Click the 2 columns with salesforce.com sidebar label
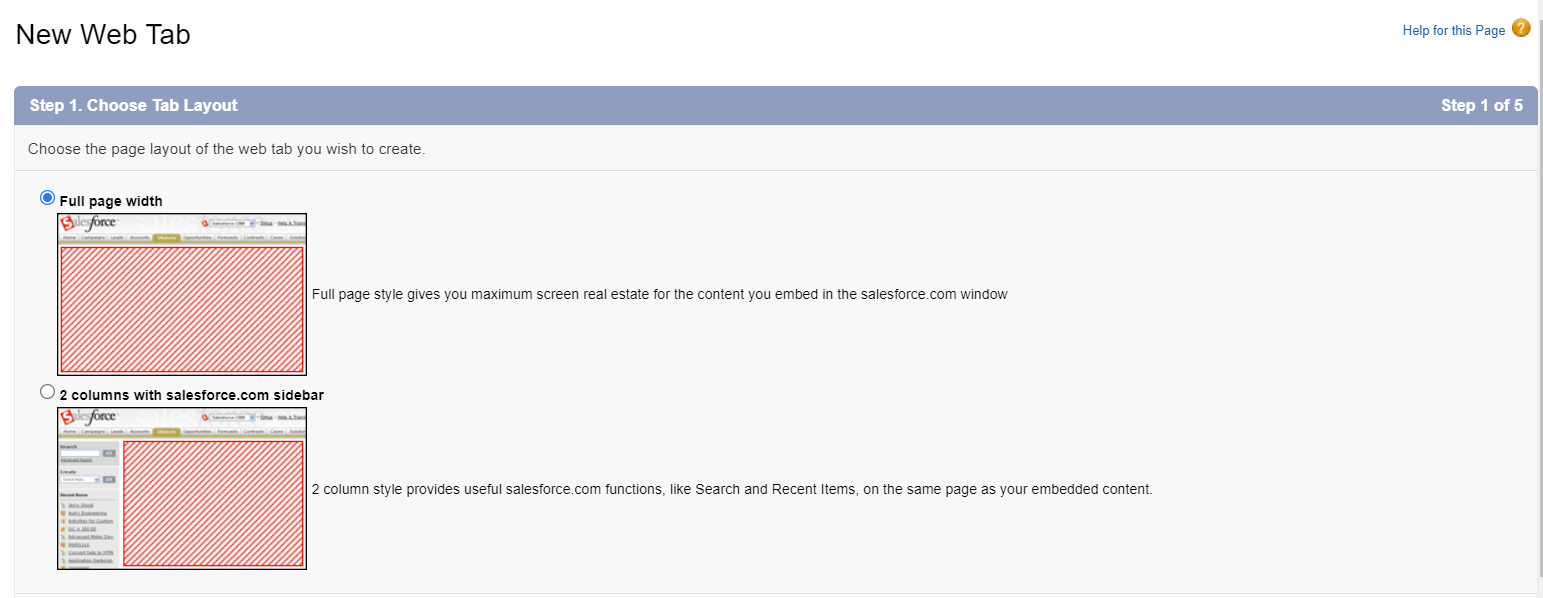1543x598 pixels. [x=191, y=395]
